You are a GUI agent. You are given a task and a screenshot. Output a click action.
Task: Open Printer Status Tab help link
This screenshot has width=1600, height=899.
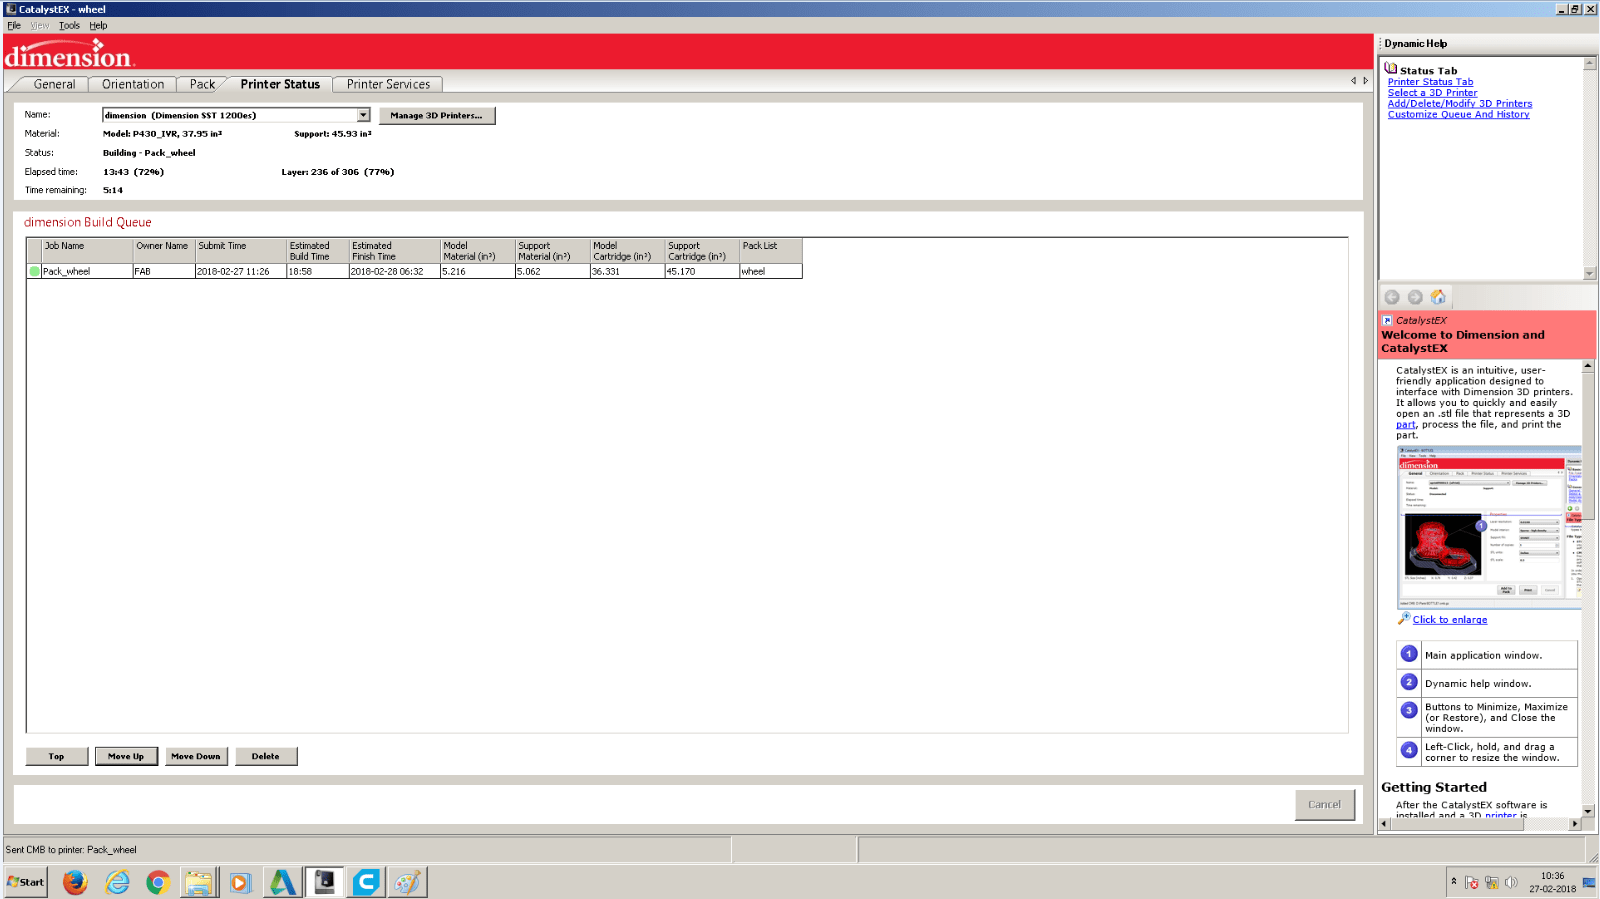click(x=1430, y=82)
